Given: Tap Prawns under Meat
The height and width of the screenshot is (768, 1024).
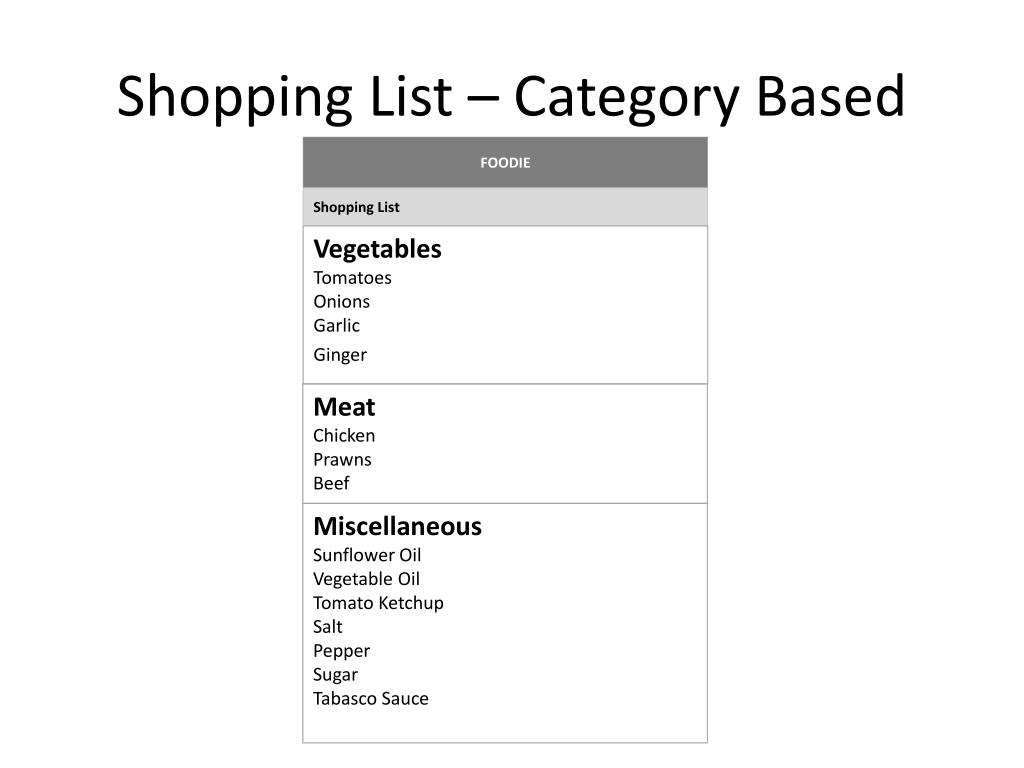Looking at the screenshot, I should pyautogui.click(x=342, y=460).
